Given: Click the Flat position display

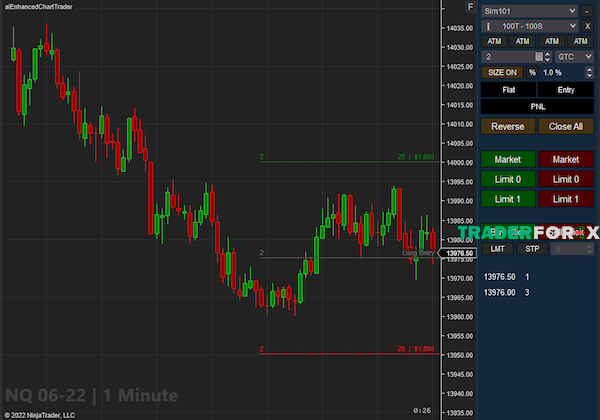Looking at the screenshot, I should point(508,90).
